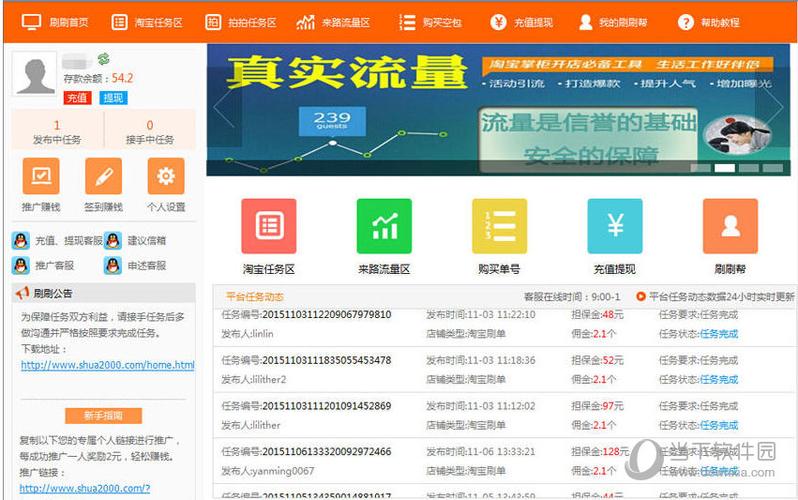Click banner's left previous-slide arrow

(222, 109)
